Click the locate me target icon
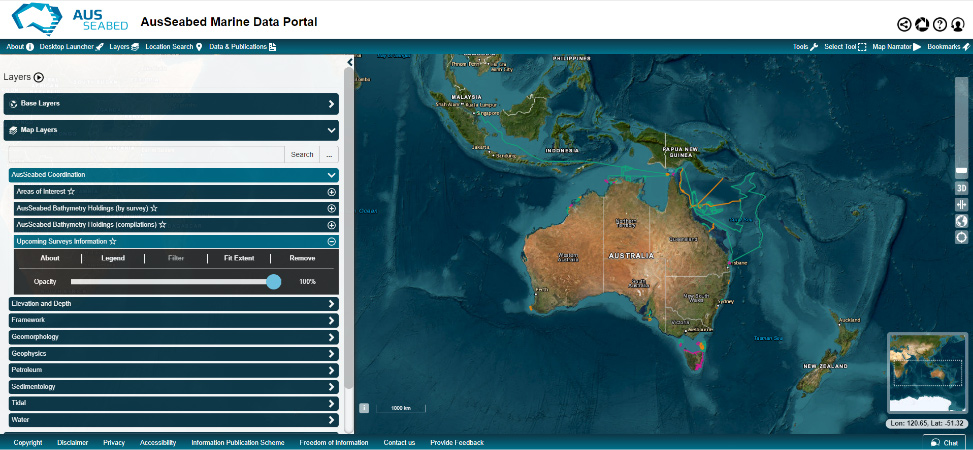The image size is (973, 450). click(x=961, y=237)
